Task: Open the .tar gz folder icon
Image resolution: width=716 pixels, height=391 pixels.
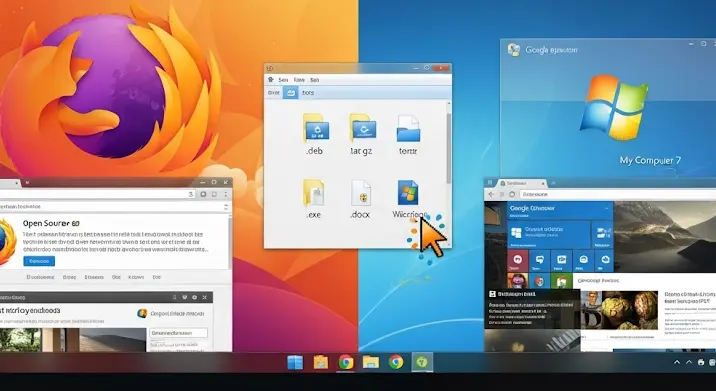Action: 363,127
